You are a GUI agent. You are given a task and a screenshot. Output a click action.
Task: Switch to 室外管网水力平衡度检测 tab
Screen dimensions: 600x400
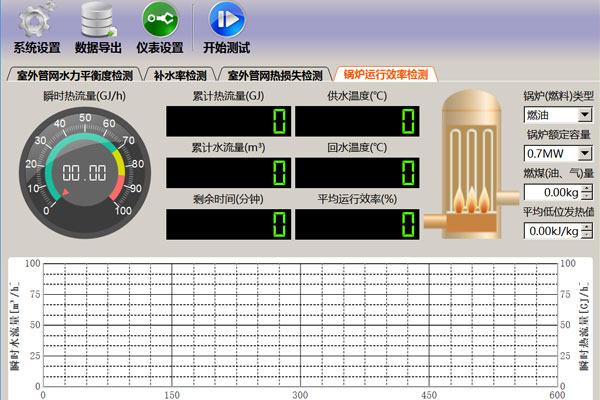[x=73, y=75]
